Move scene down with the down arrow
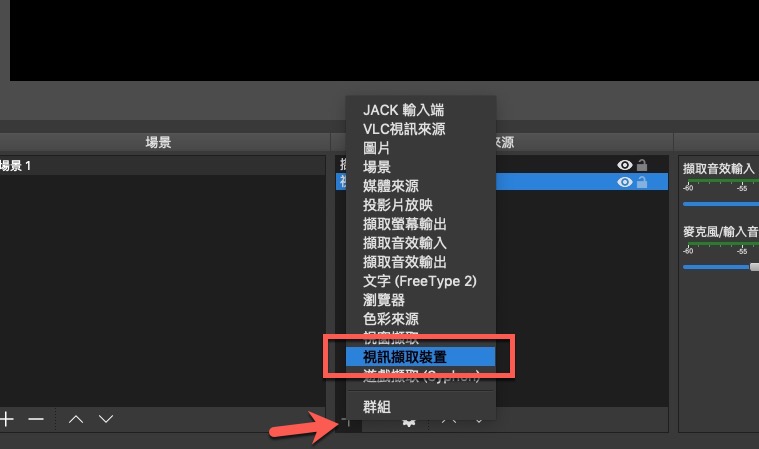The width and height of the screenshot is (759, 449). [106, 419]
